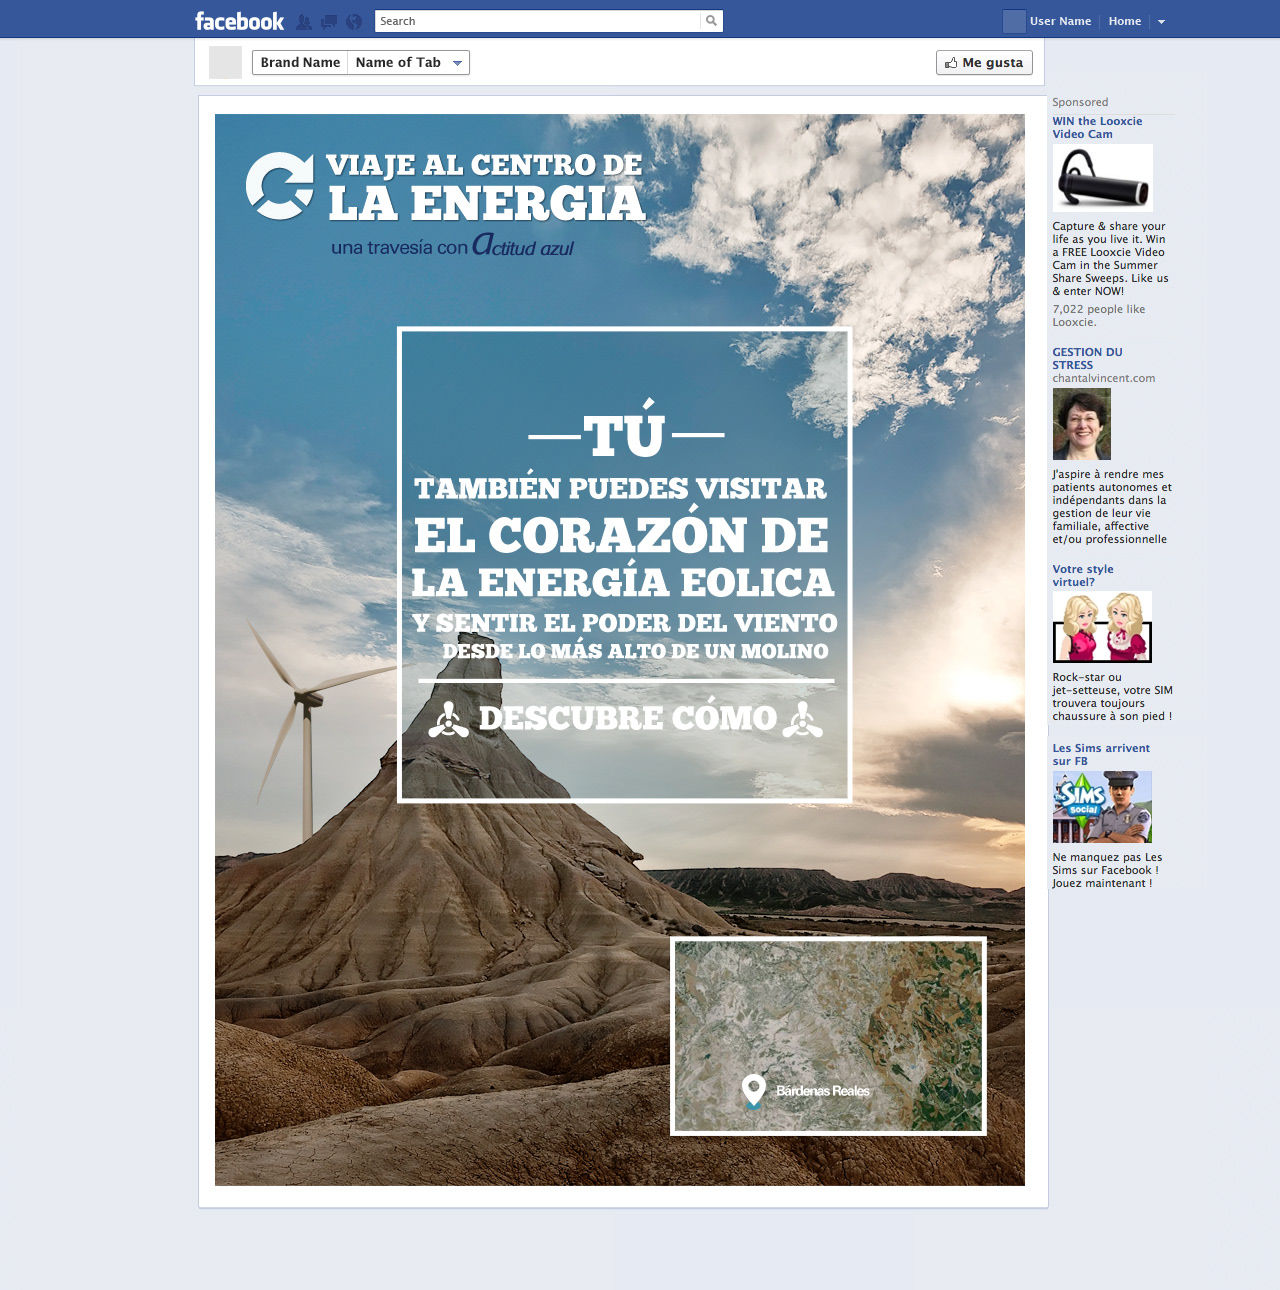Click the search magnifier button

pyautogui.click(x=711, y=21)
